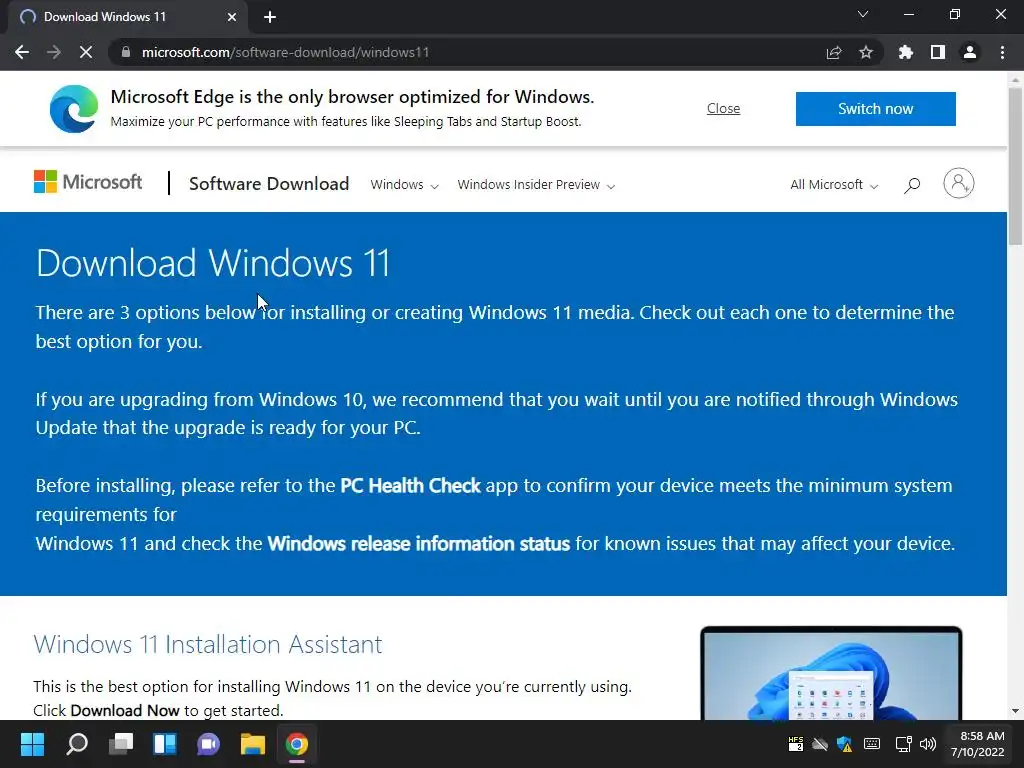The image size is (1024, 768).
Task: Open volume control tray icon
Action: click(x=927, y=744)
